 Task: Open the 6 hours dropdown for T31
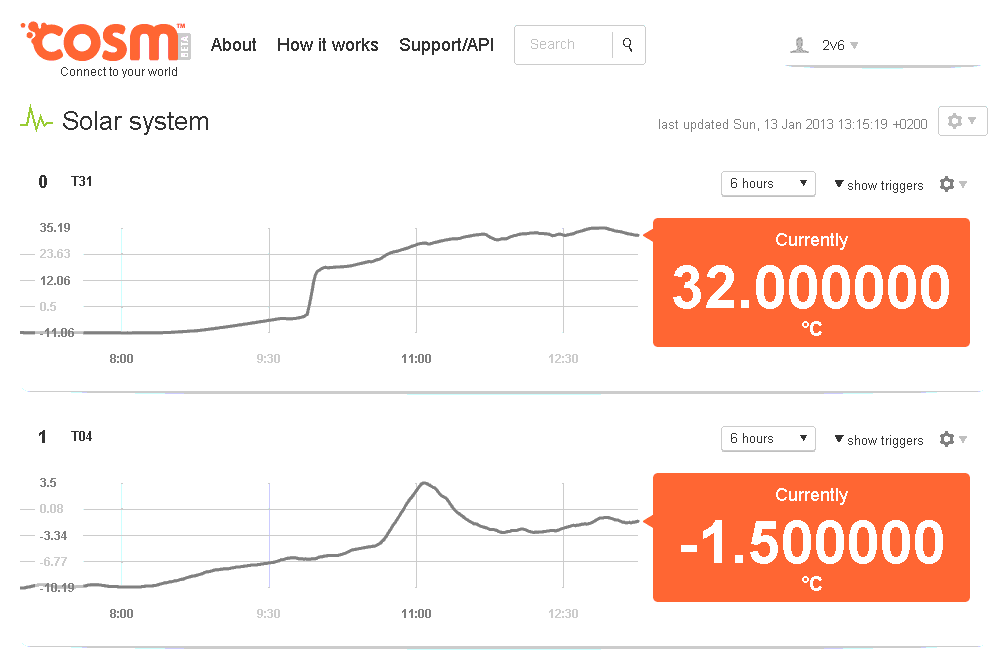point(768,184)
